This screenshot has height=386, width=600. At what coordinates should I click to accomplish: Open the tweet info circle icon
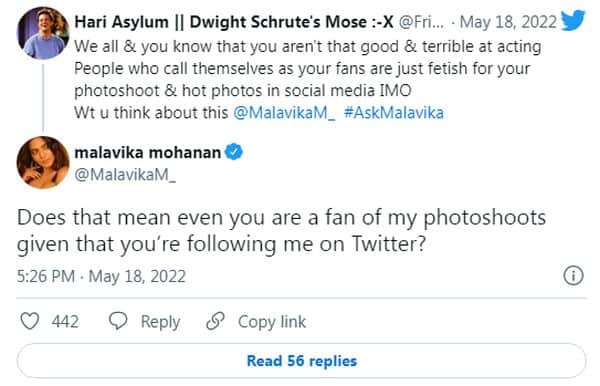point(573,275)
